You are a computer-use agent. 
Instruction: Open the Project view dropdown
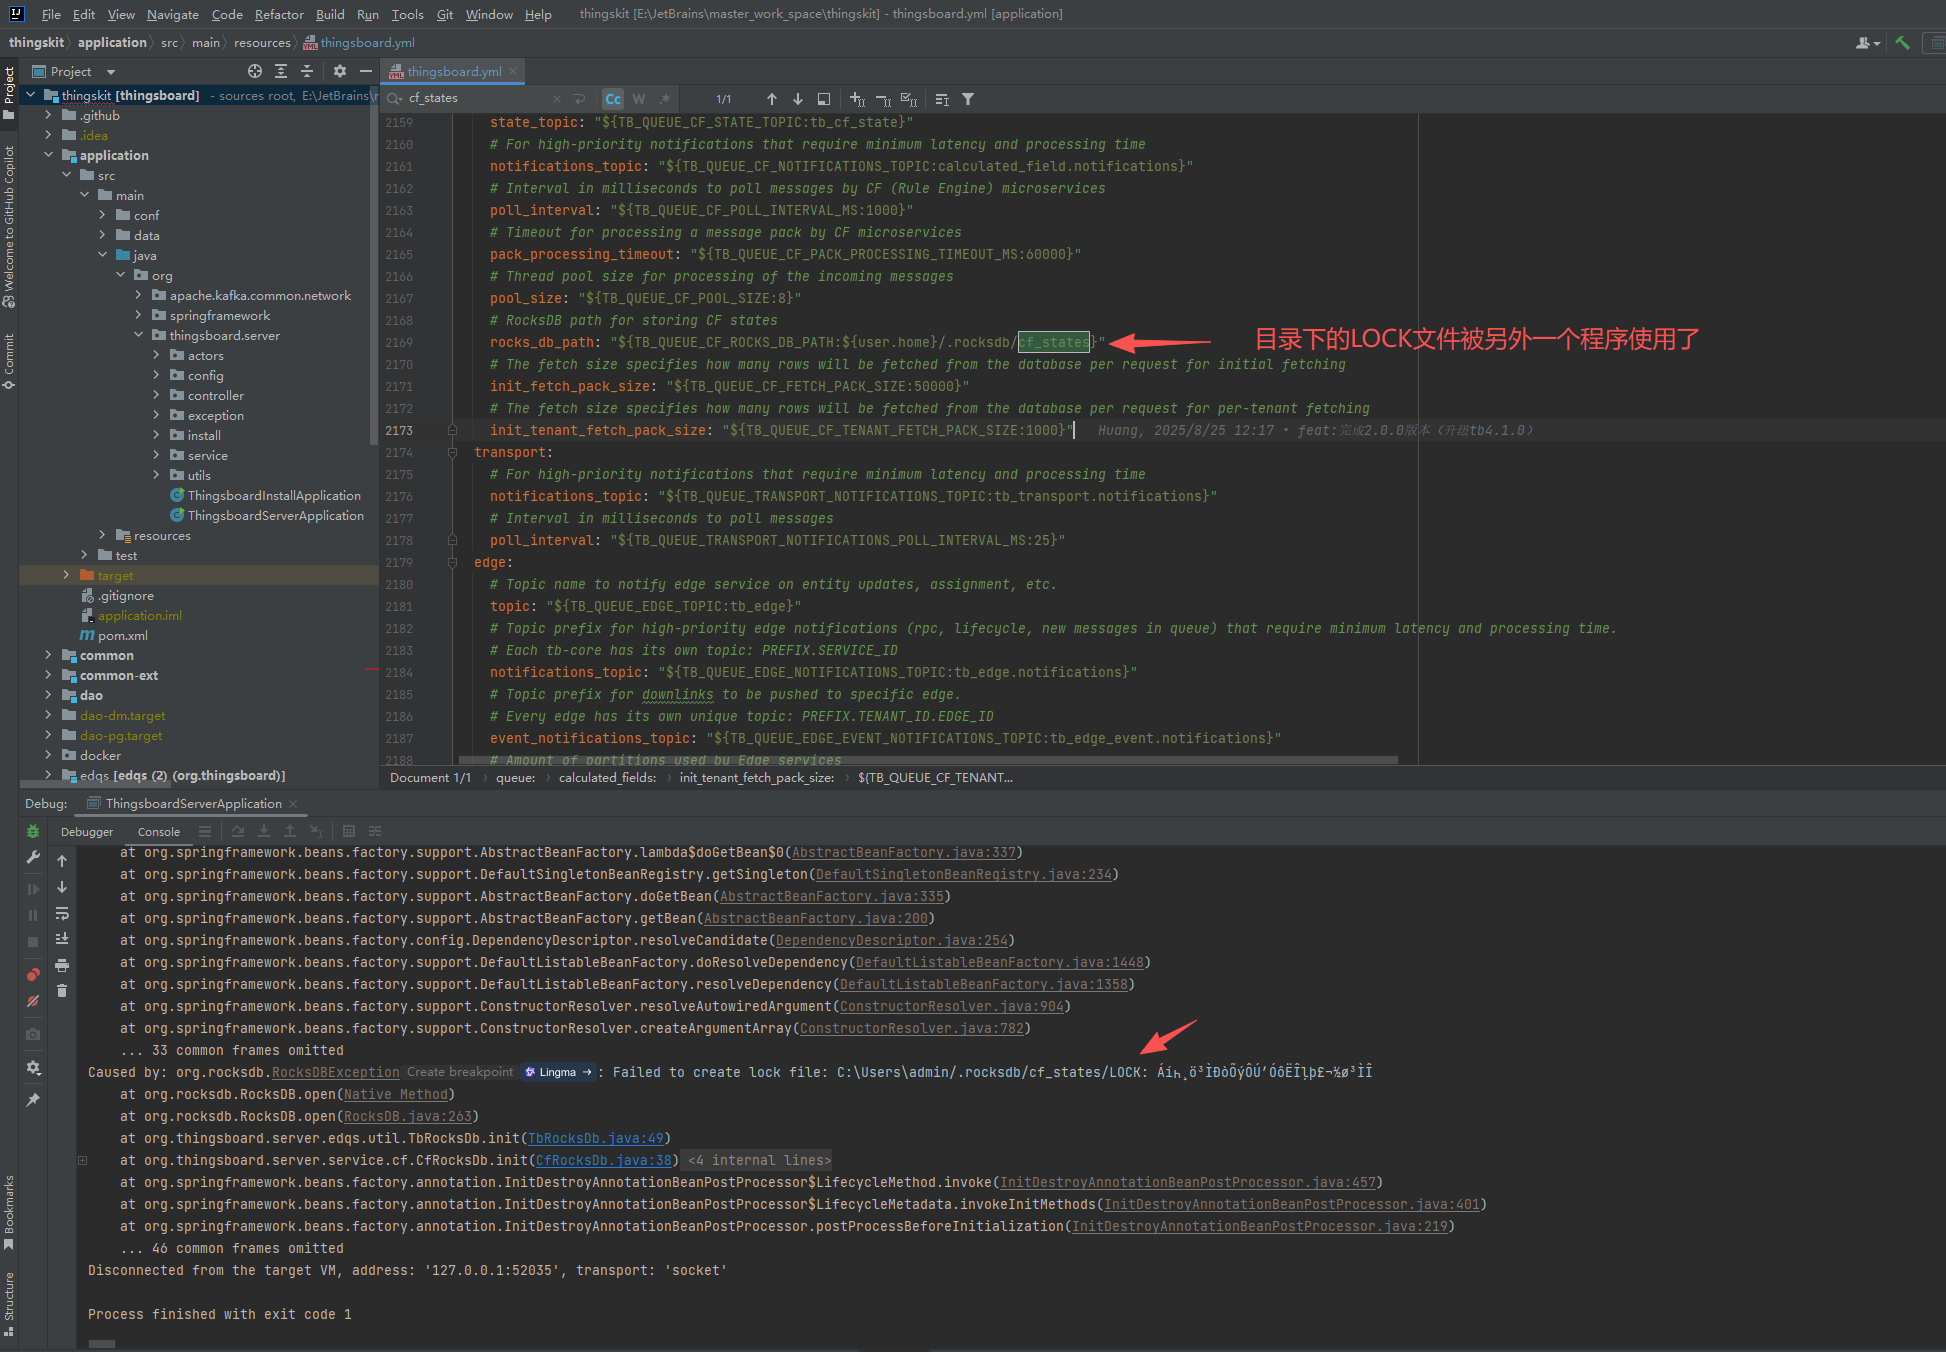point(111,72)
